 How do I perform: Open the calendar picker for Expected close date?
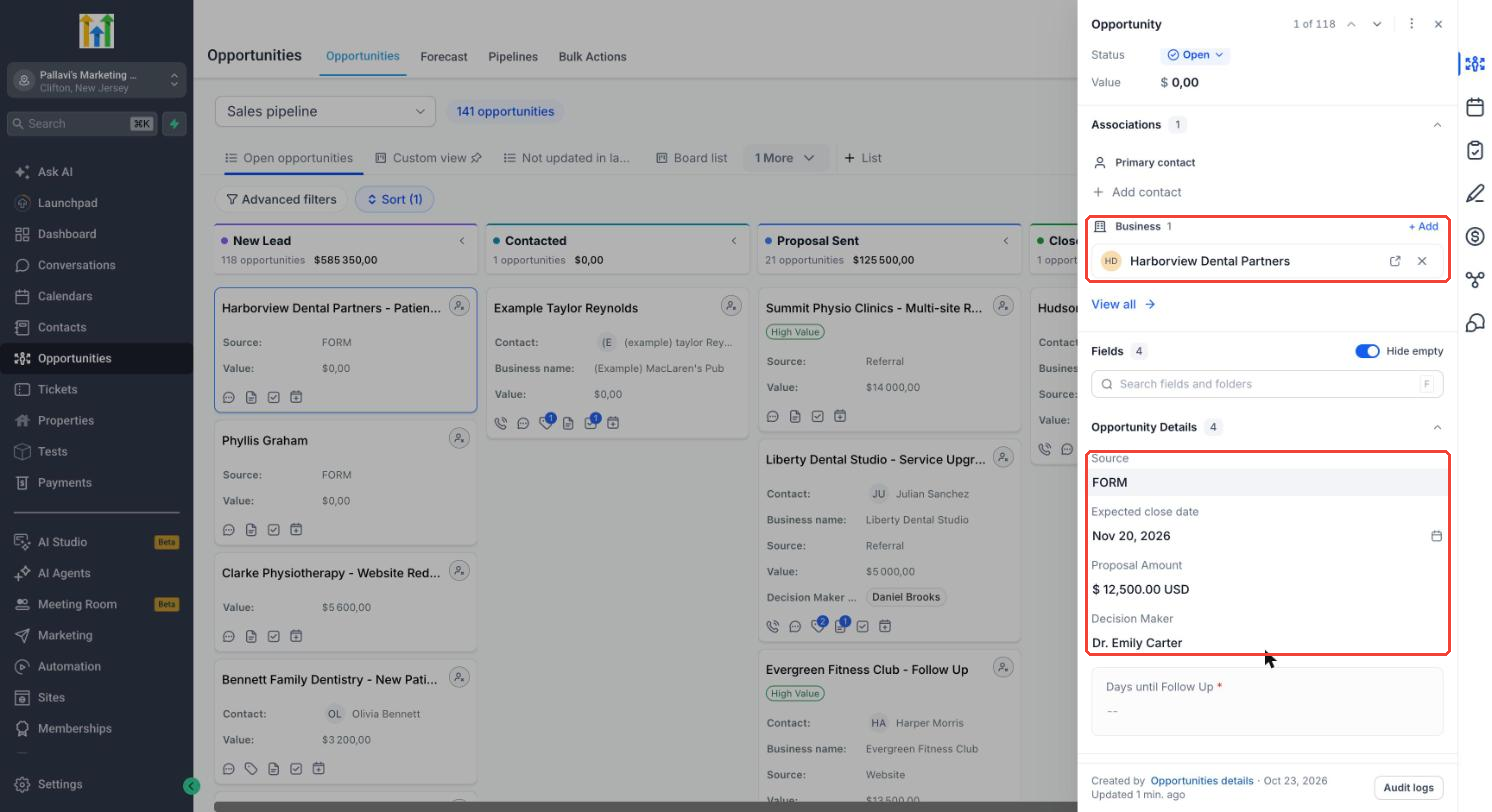tap(1436, 536)
